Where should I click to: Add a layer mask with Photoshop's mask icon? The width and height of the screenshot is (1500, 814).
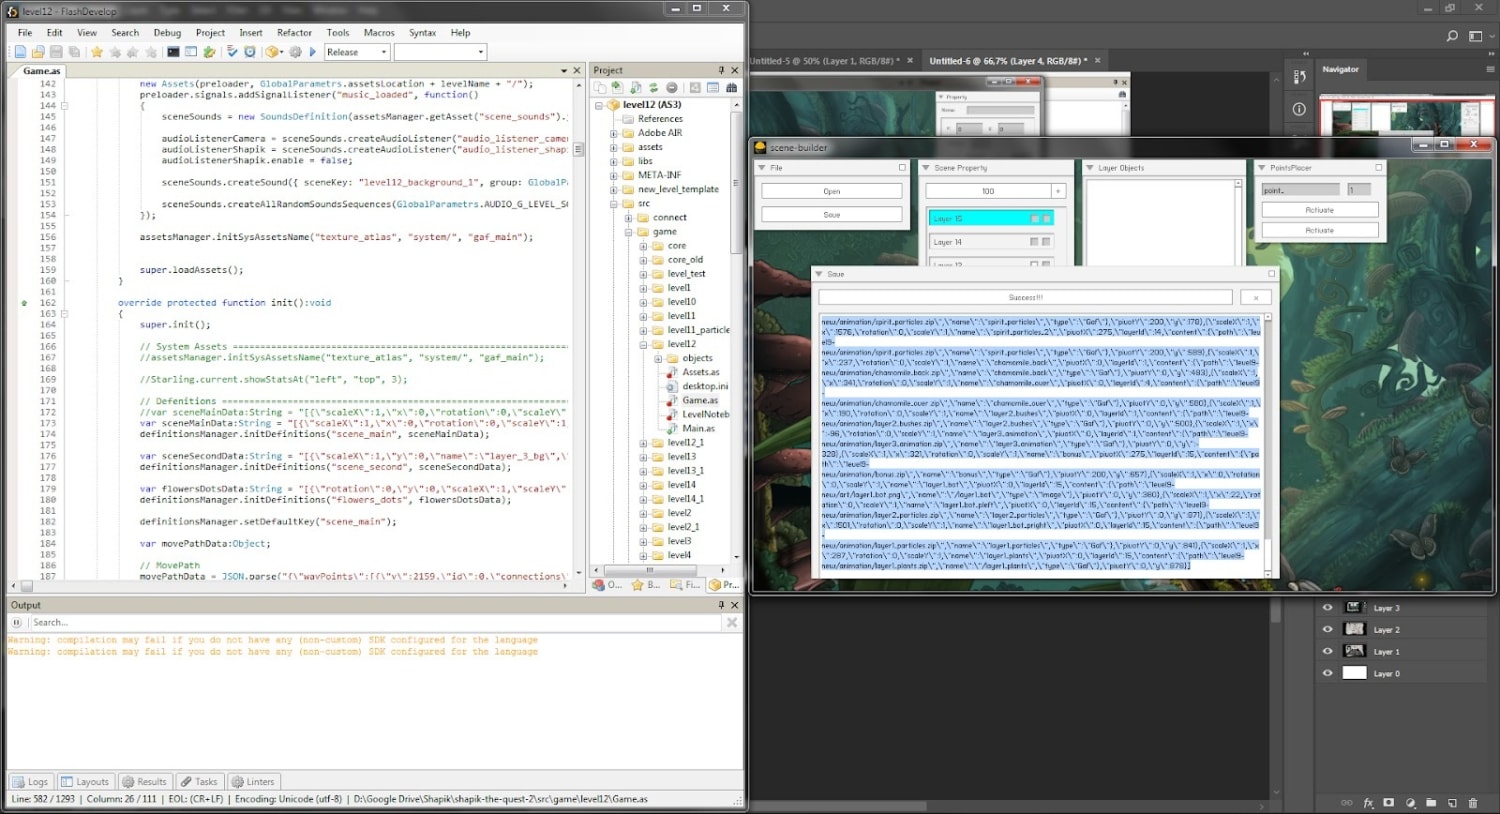(1389, 802)
